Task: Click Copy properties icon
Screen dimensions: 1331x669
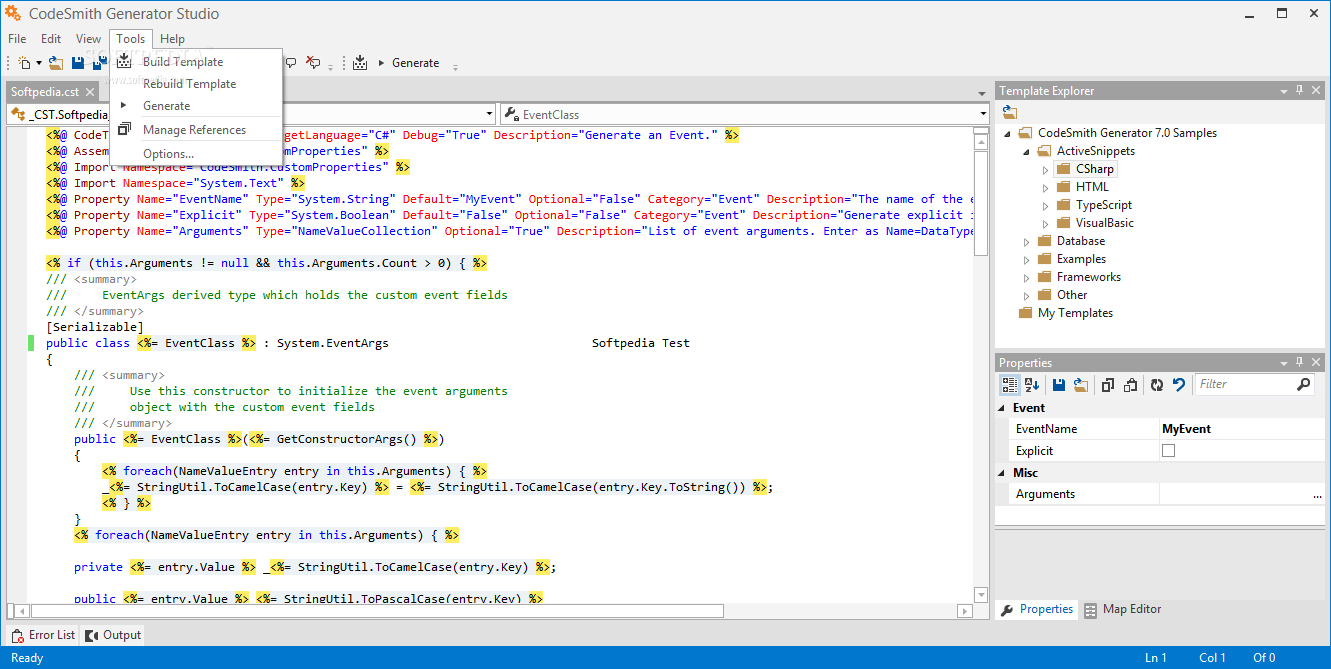Action: [1107, 384]
